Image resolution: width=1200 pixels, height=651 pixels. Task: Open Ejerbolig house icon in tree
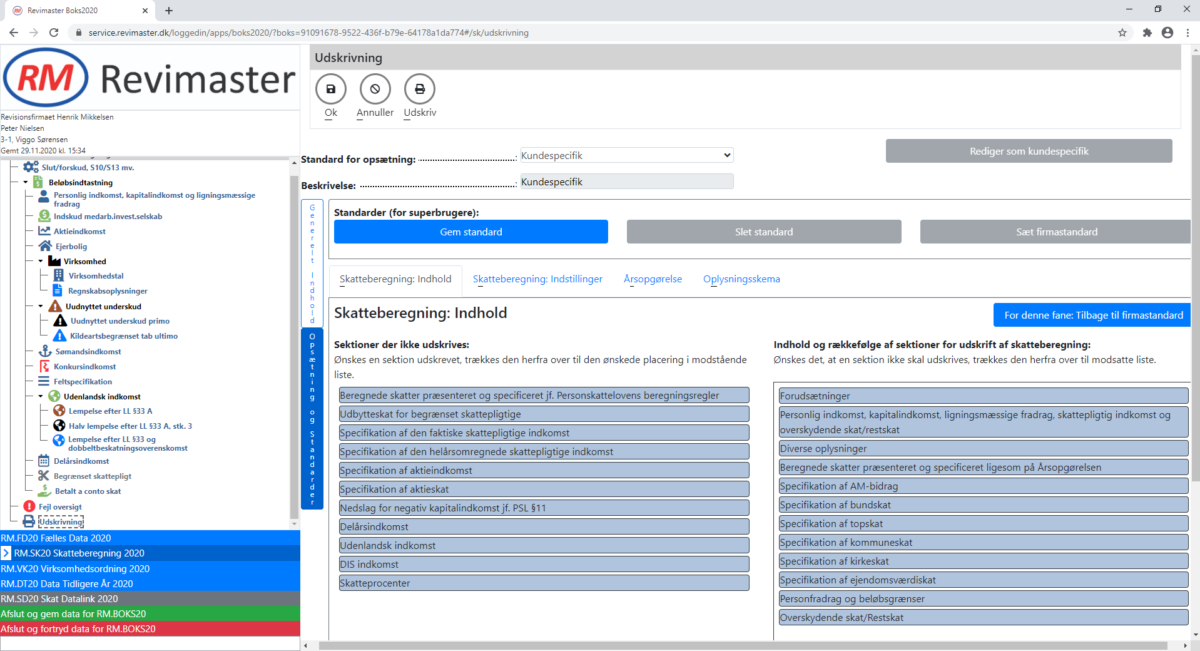coord(44,246)
